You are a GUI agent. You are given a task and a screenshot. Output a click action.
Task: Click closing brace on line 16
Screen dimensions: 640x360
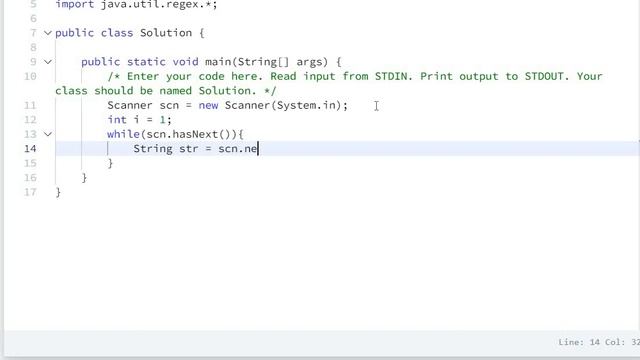point(84,178)
